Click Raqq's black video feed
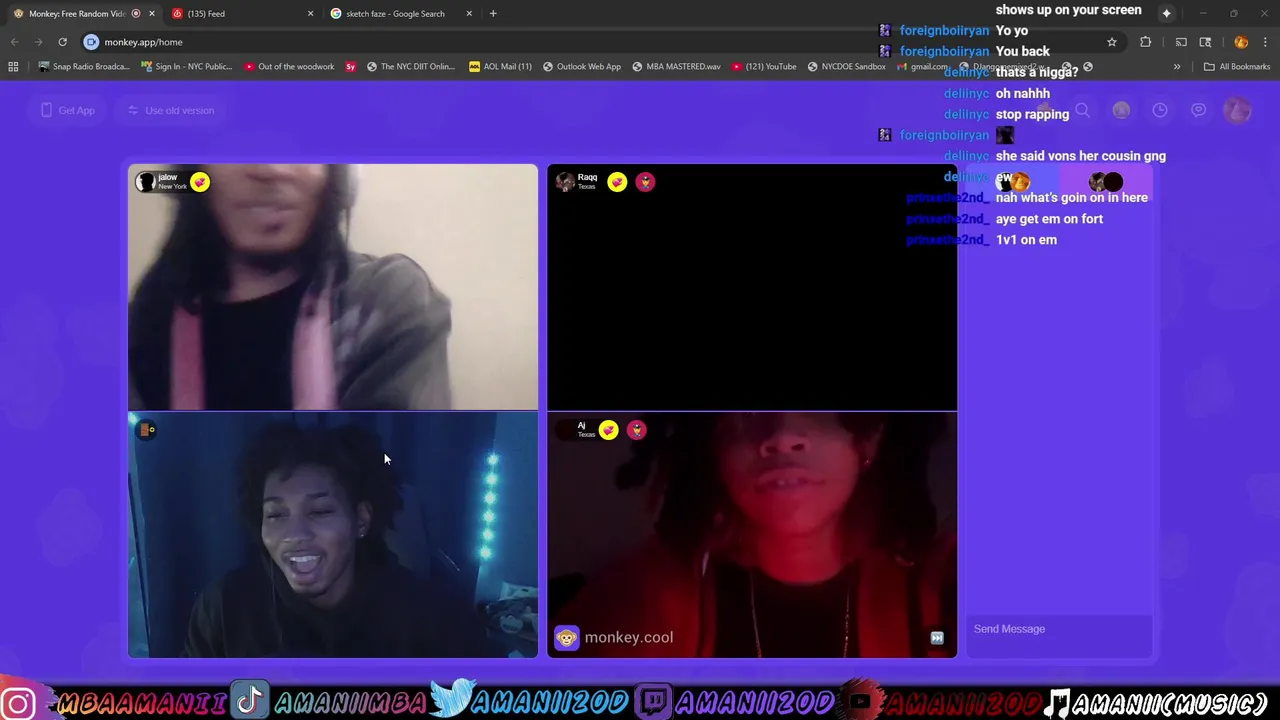 coord(752,287)
